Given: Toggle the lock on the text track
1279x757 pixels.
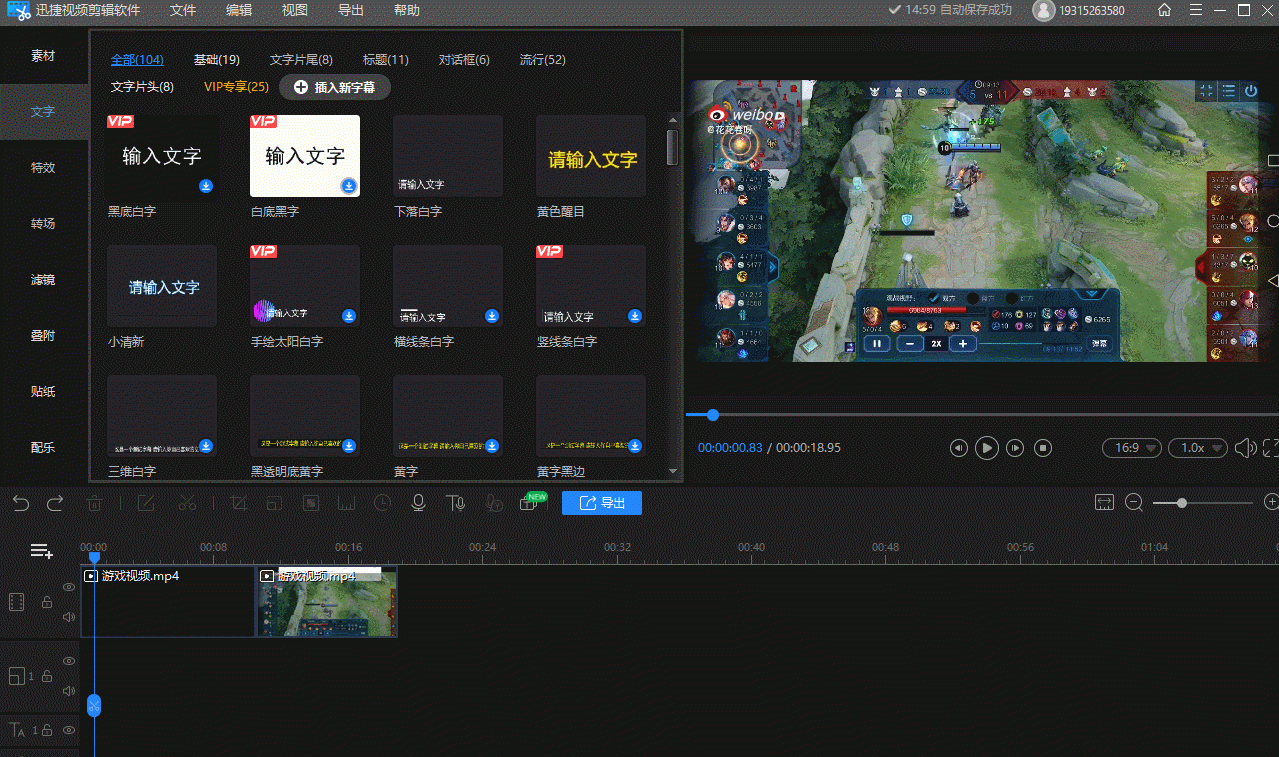Looking at the screenshot, I should click(x=46, y=730).
